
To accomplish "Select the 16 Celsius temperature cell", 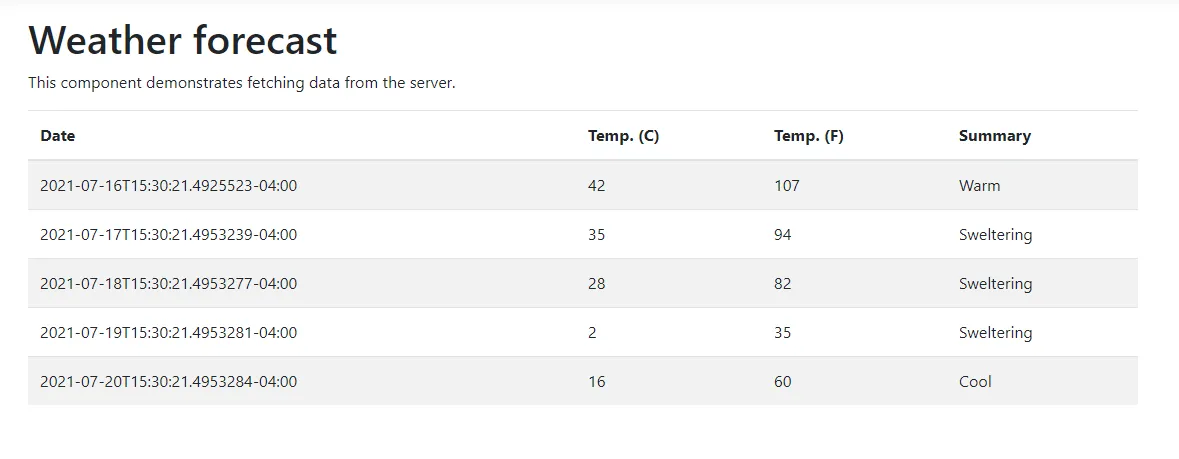I will click(597, 382).
